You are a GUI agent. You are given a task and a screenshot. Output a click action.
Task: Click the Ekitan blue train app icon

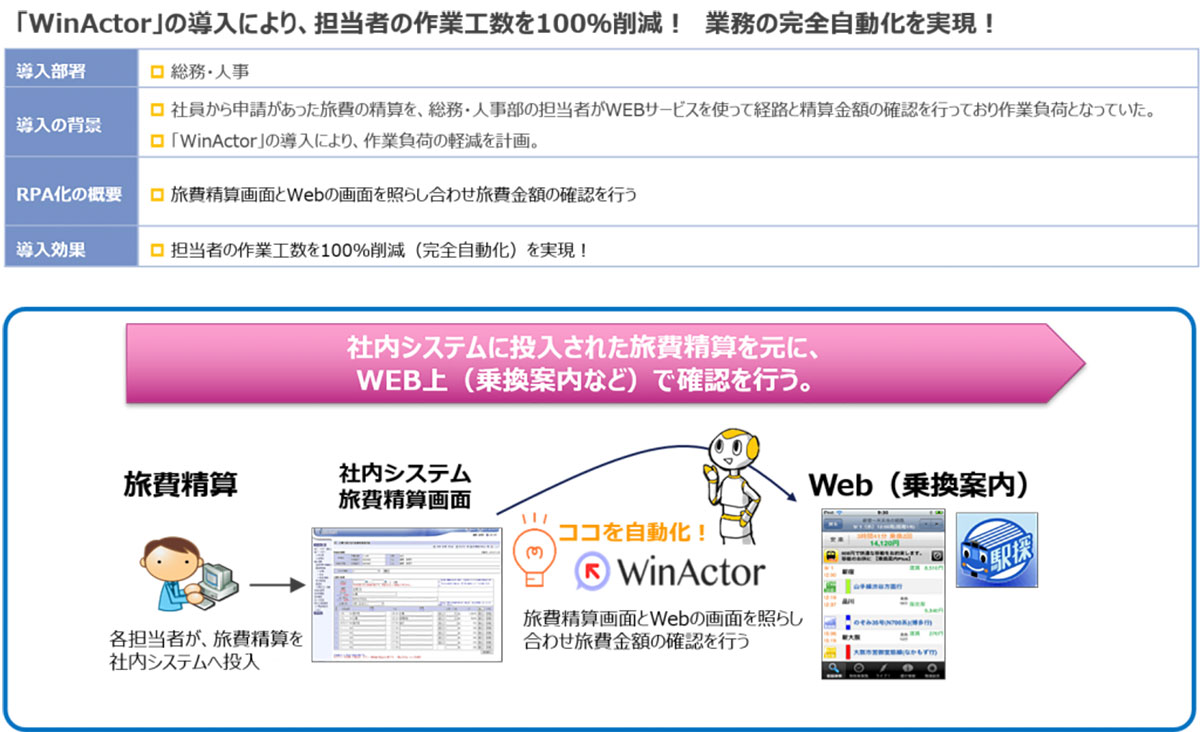(997, 551)
